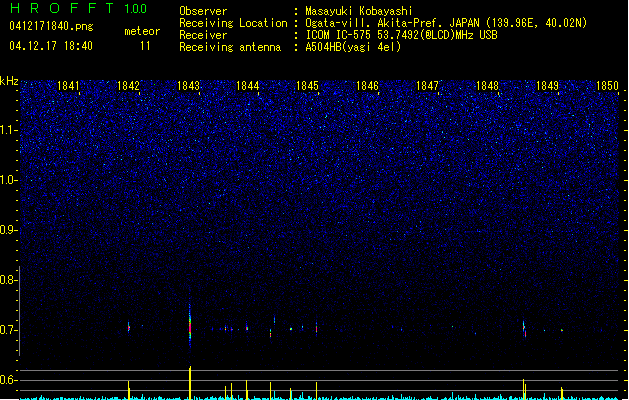This screenshot has height=400, width=629.
Task: Click the meteor count 11
Action: tap(145, 46)
